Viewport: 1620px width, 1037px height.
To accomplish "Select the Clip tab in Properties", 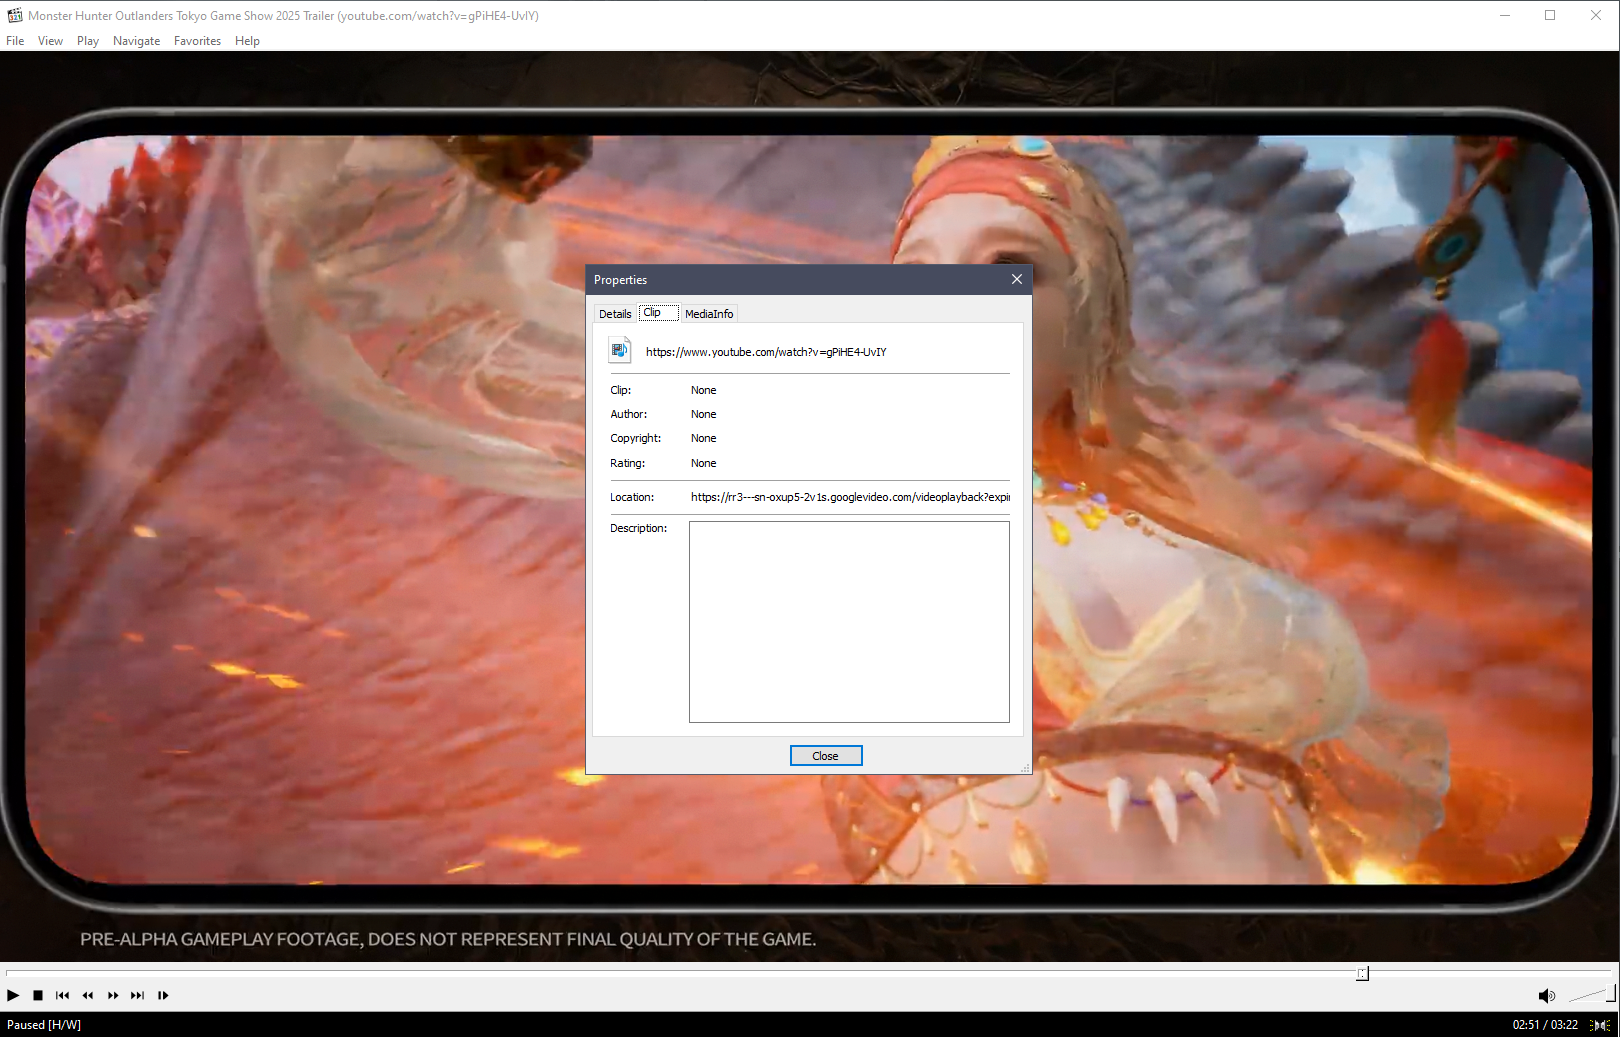I will pyautogui.click(x=658, y=313).
